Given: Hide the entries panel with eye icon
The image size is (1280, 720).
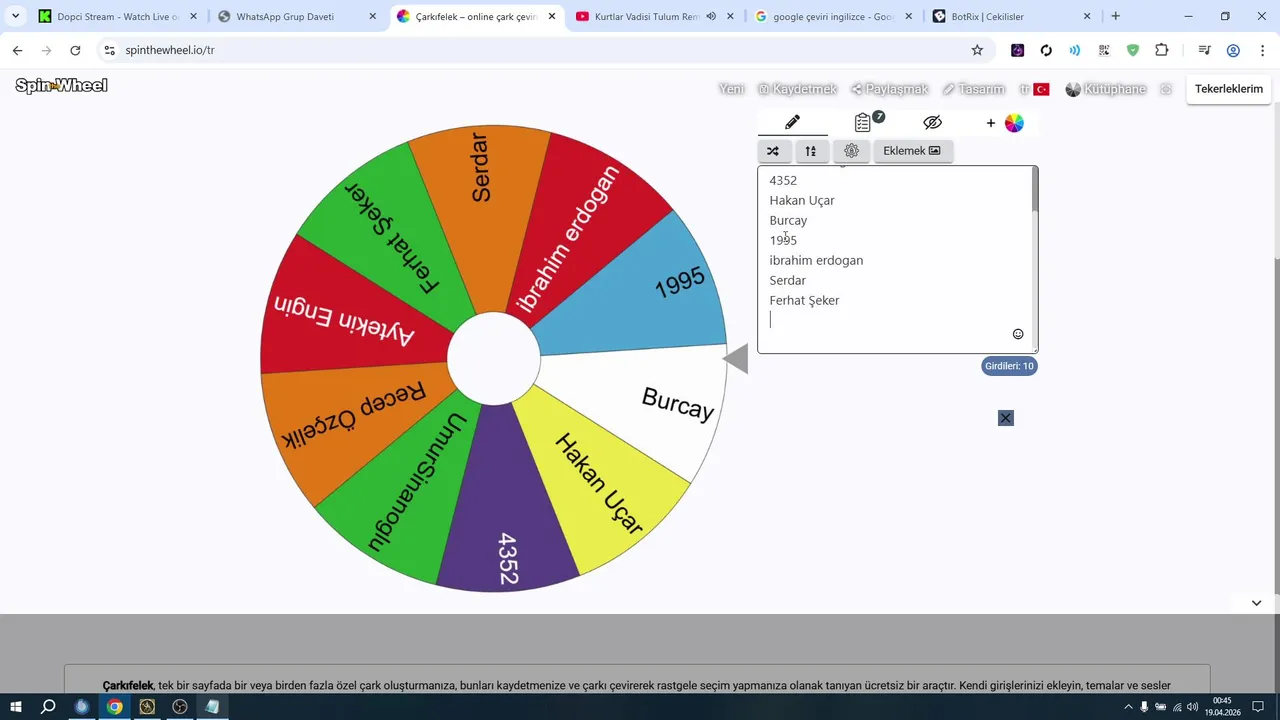Looking at the screenshot, I should pos(933,122).
